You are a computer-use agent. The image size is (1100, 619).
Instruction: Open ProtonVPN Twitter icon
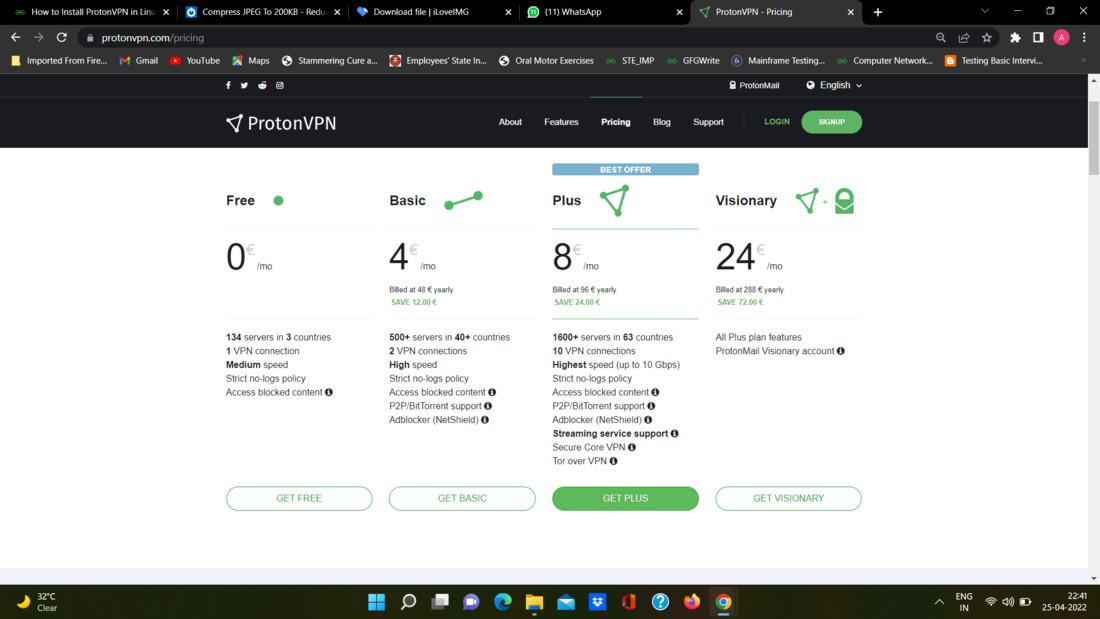tap(244, 85)
